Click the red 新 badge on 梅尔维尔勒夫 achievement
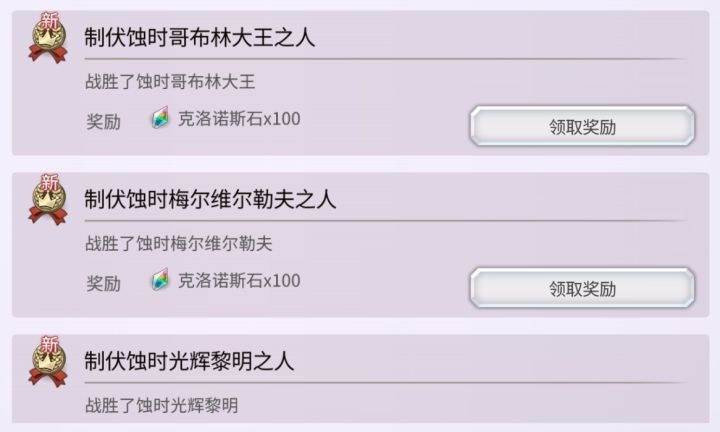This screenshot has width=720, height=432. pos(48,185)
